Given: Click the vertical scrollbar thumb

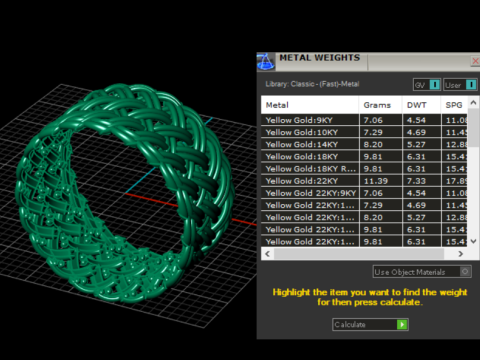Looking at the screenshot, I should pos(473,127).
